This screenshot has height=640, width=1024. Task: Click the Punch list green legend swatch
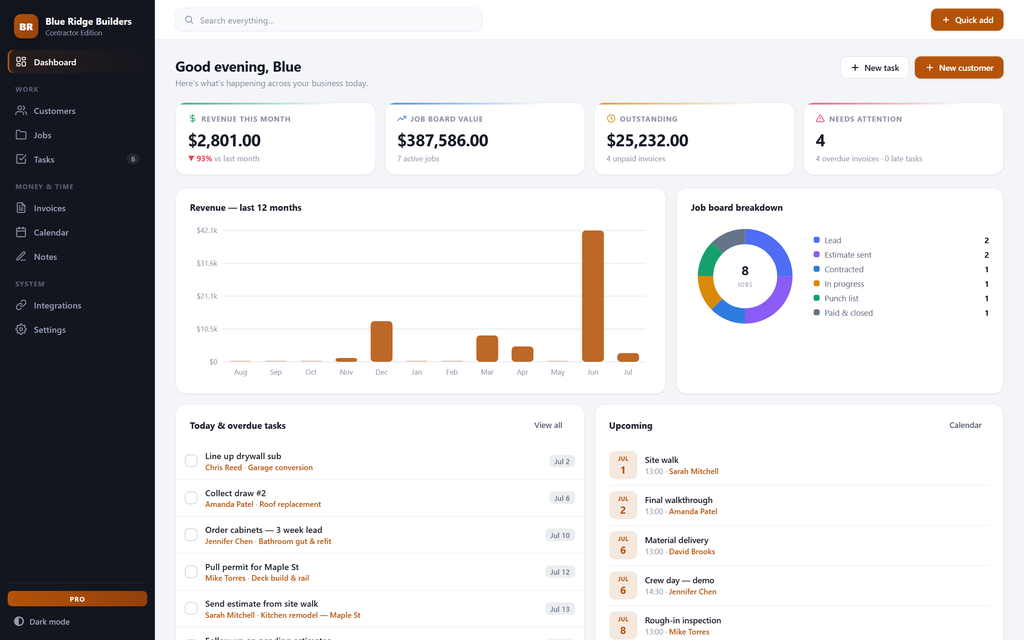point(816,298)
